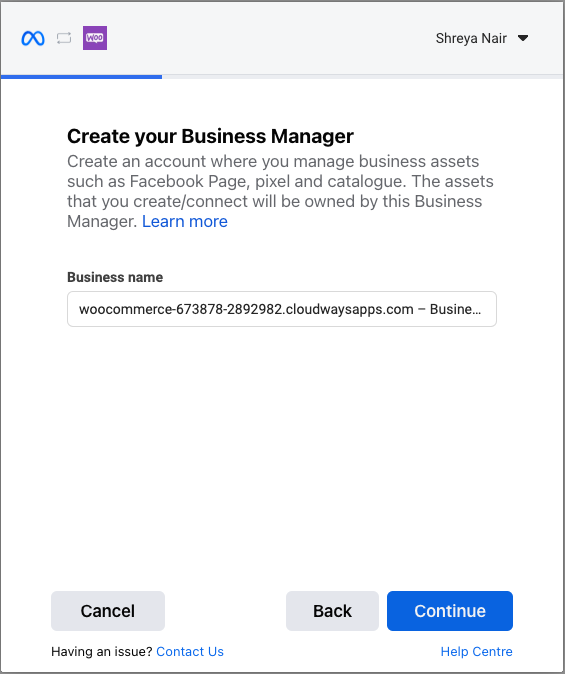Go Back to the previous step

coord(332,611)
